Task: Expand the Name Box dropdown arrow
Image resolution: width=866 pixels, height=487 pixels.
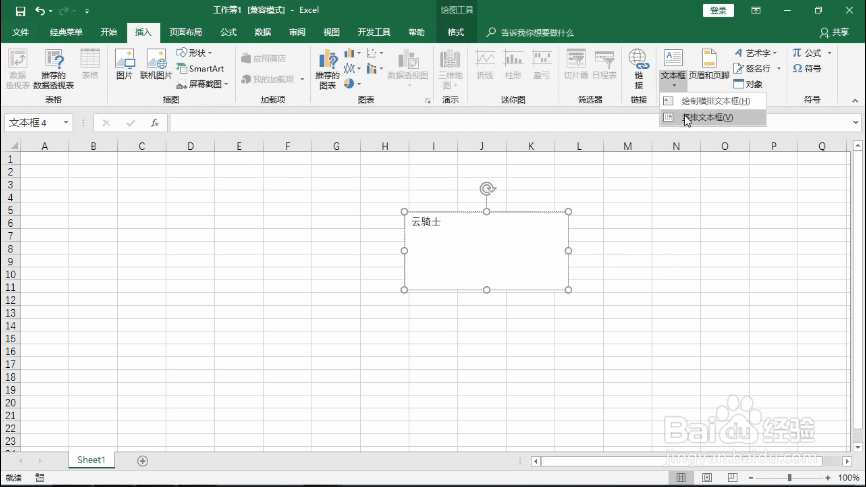Action: click(x=66, y=122)
